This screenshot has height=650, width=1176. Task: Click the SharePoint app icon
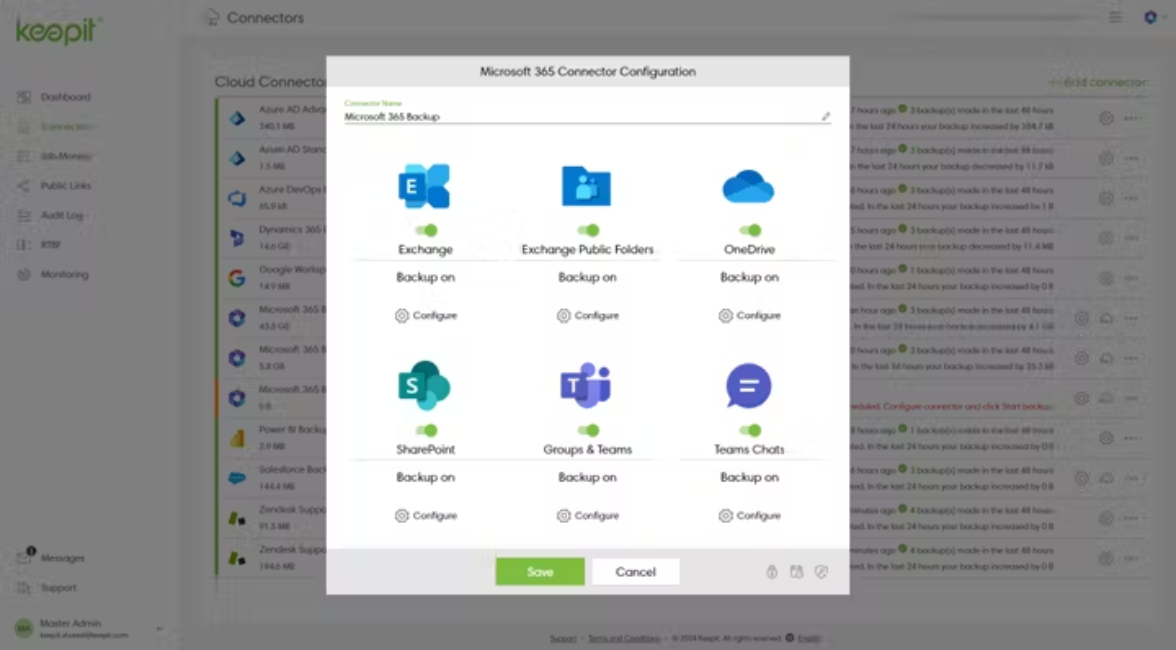[x=424, y=385]
